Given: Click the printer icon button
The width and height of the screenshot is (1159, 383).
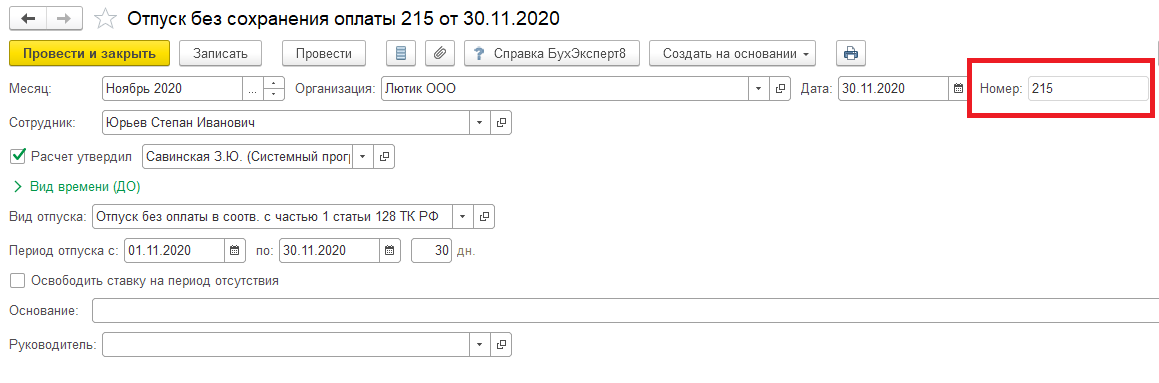Looking at the screenshot, I should click(x=851, y=53).
